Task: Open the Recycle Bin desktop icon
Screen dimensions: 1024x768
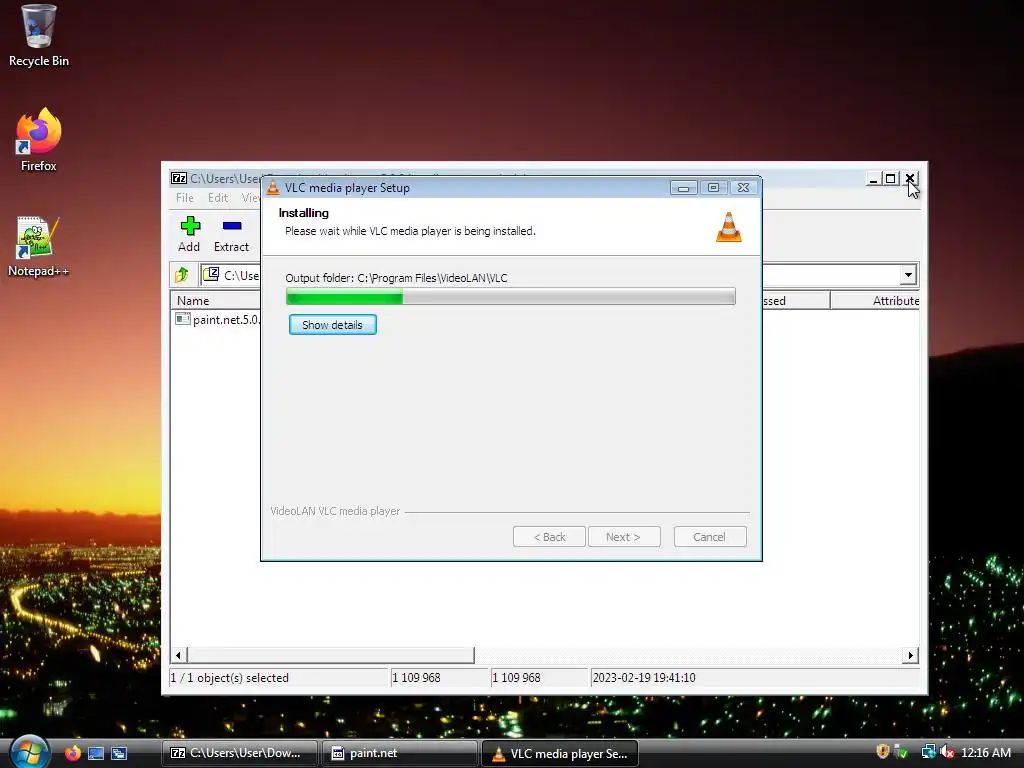Action: coord(38,36)
